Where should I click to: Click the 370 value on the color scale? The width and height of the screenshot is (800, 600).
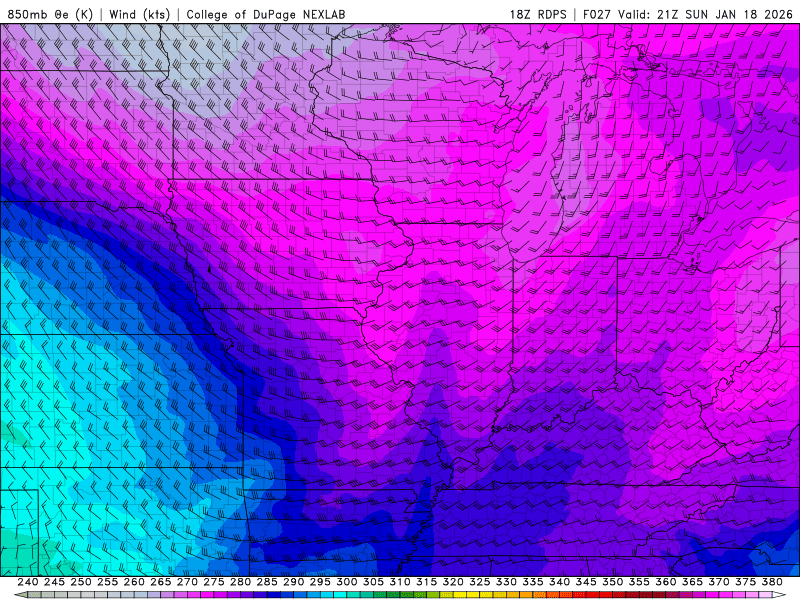[x=719, y=582]
